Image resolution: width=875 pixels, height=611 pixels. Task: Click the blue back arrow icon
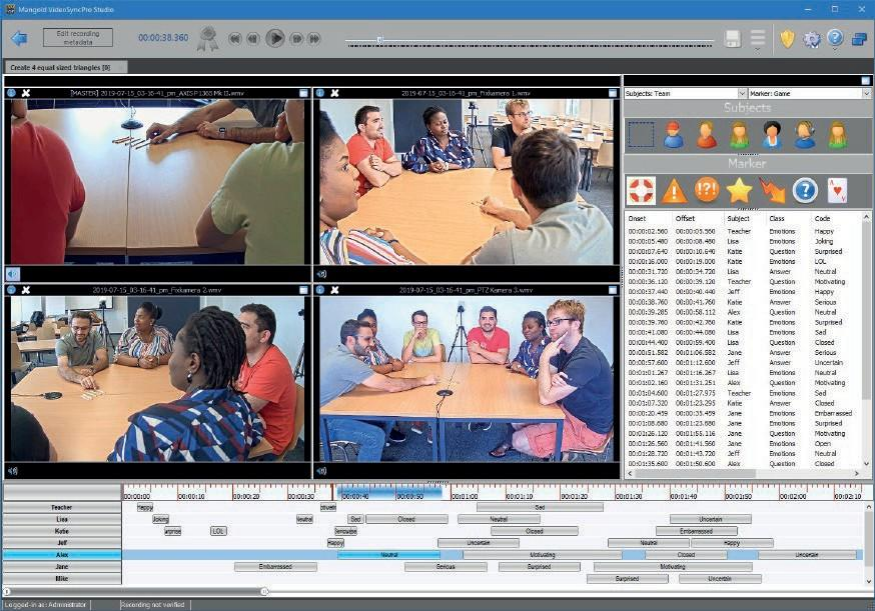point(19,38)
